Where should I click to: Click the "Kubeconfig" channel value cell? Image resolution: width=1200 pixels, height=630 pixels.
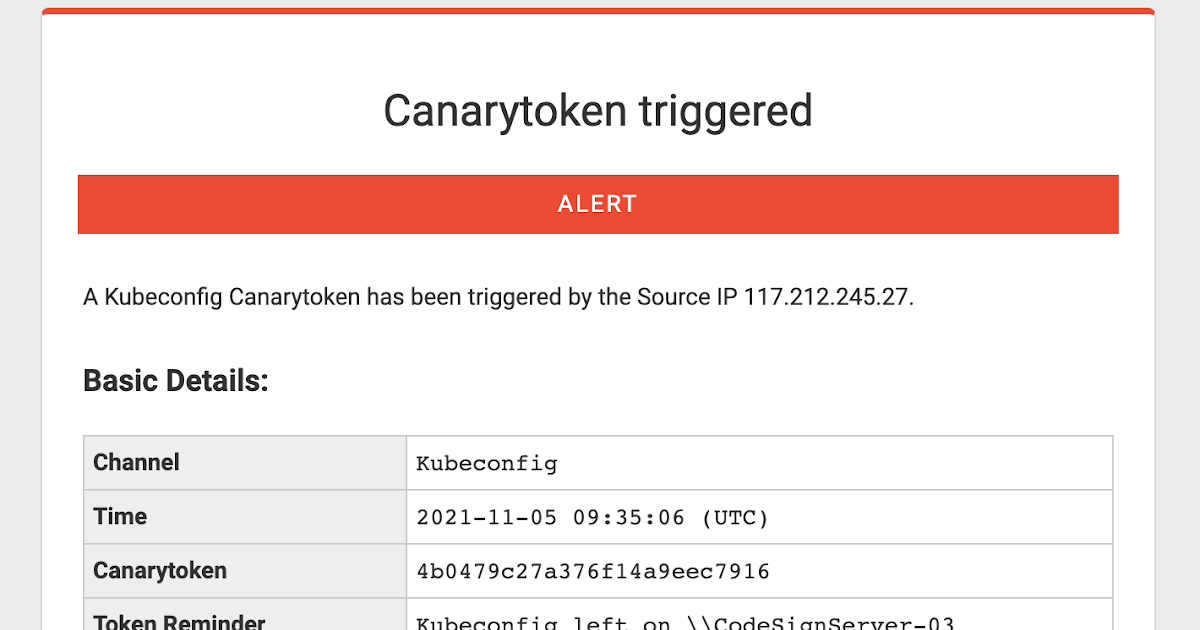760,463
